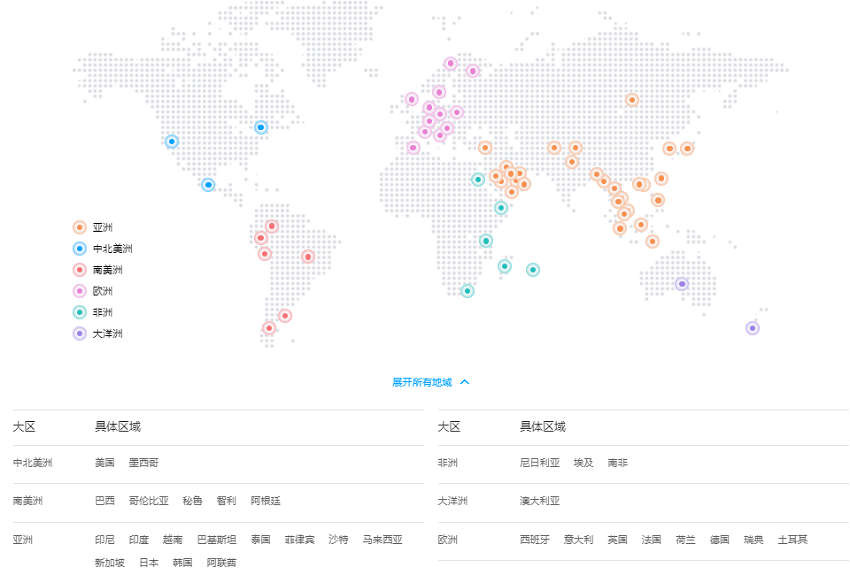Click the red 南美洲 legend marker
Viewport: 850px width, 575px height.
(x=80, y=270)
